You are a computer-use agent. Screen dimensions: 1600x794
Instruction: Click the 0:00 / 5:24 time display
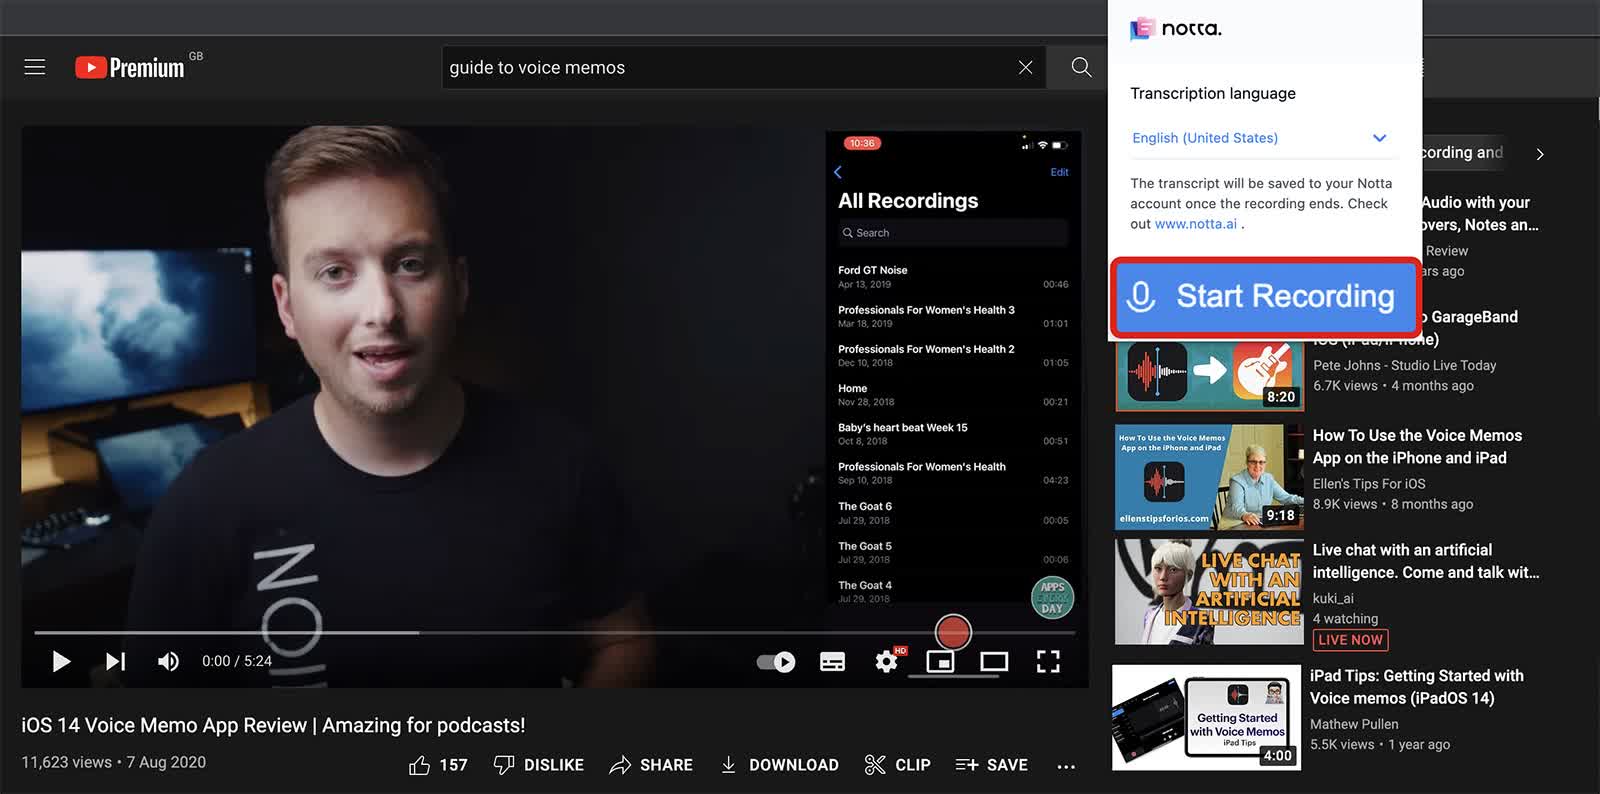pos(237,661)
